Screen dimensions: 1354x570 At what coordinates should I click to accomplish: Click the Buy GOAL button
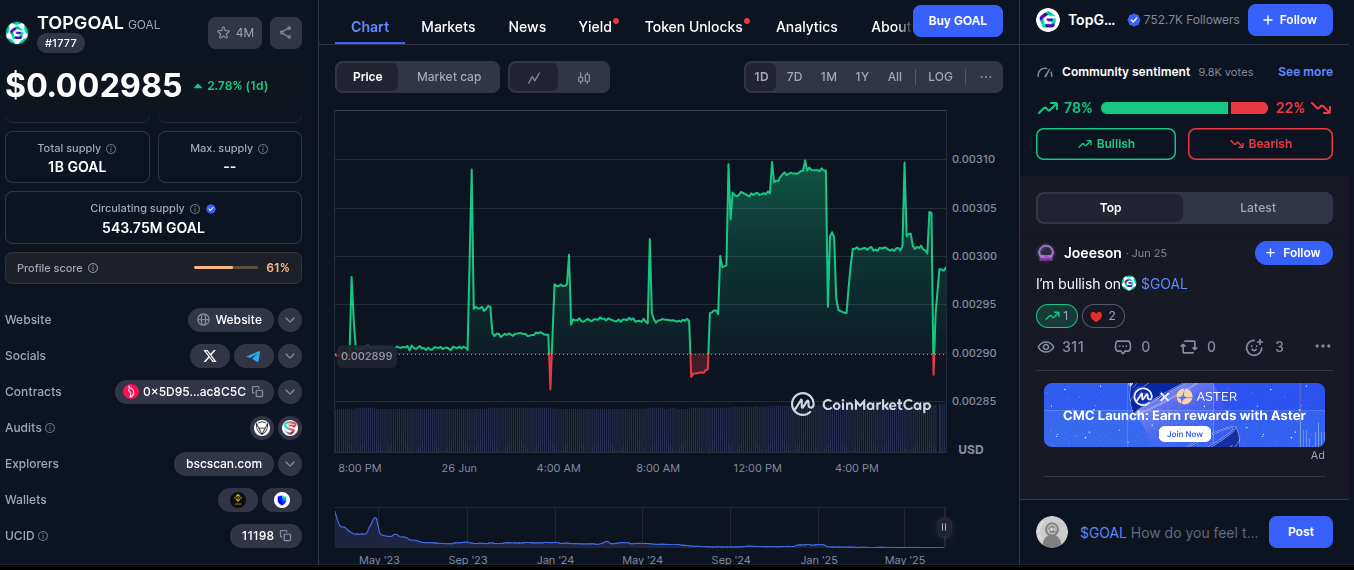click(958, 21)
